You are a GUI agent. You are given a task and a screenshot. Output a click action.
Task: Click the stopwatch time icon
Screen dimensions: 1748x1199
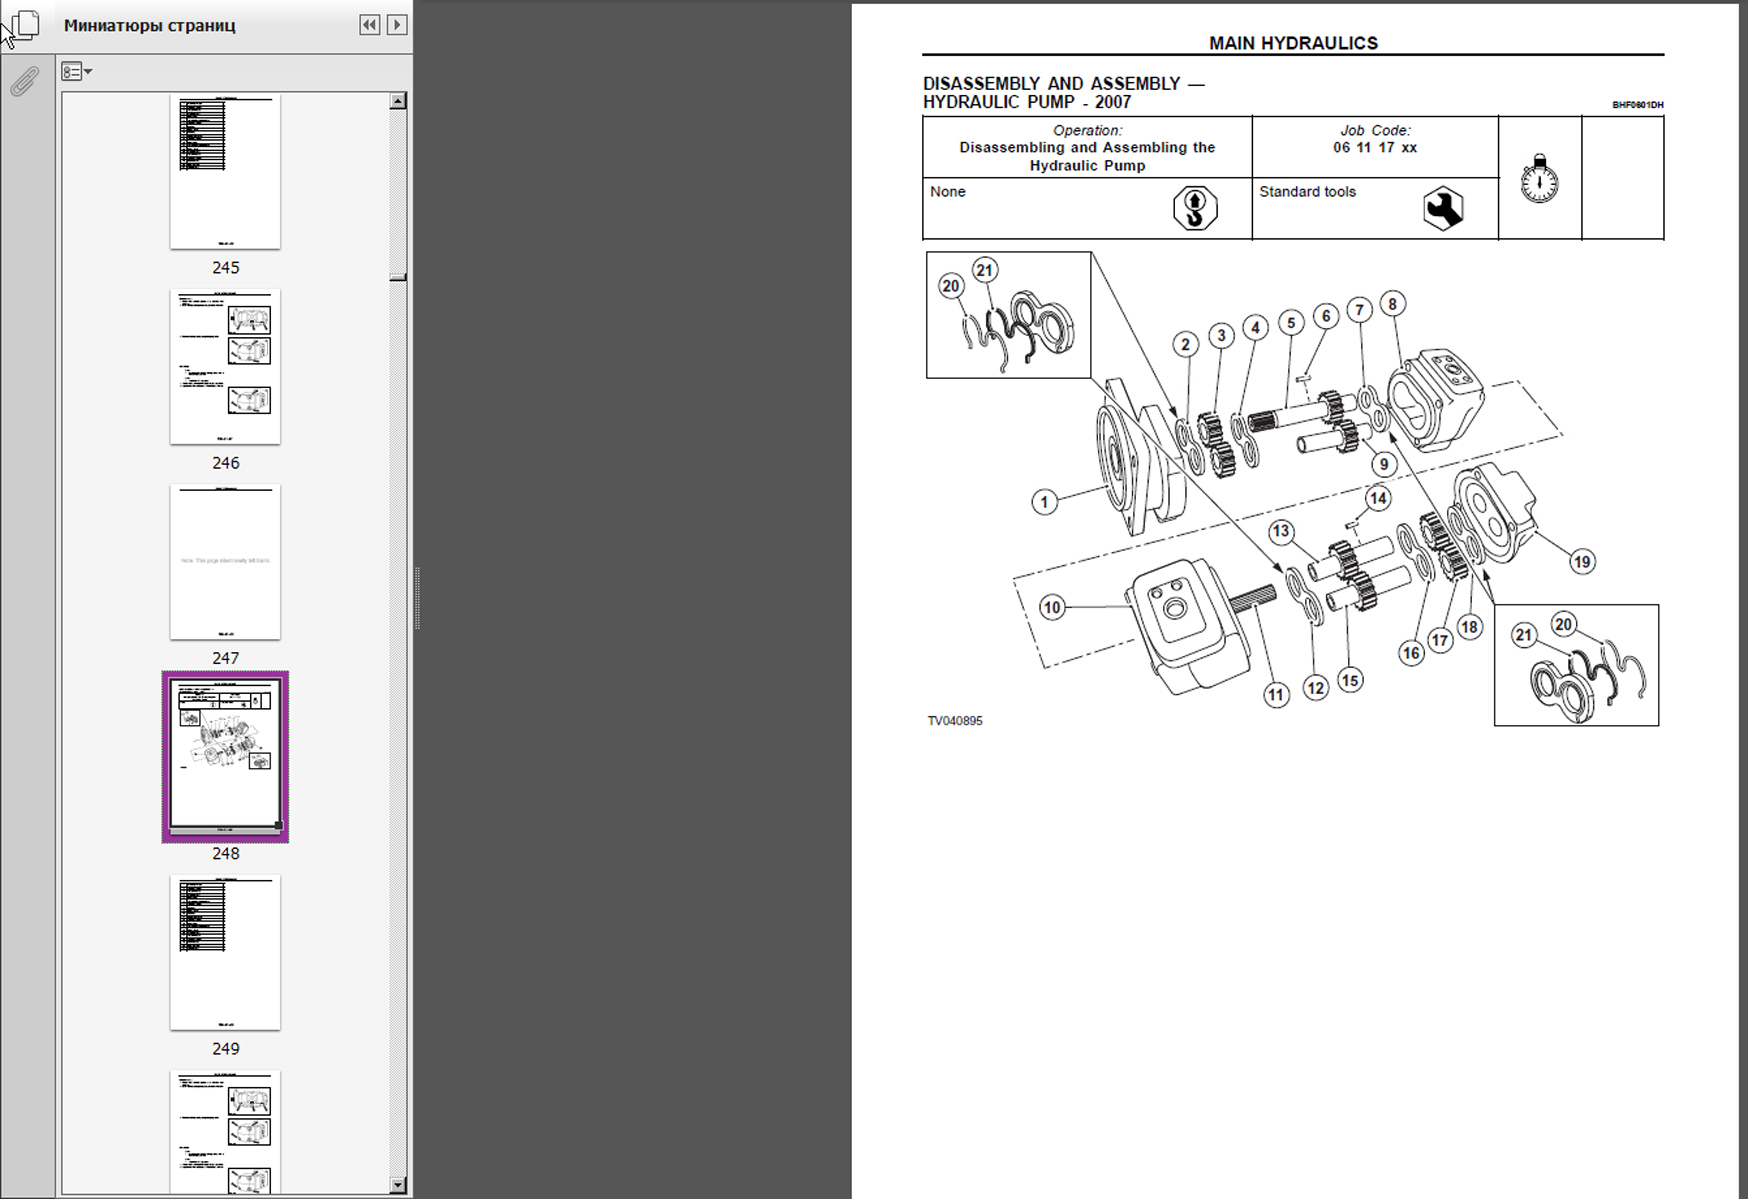tap(1539, 180)
